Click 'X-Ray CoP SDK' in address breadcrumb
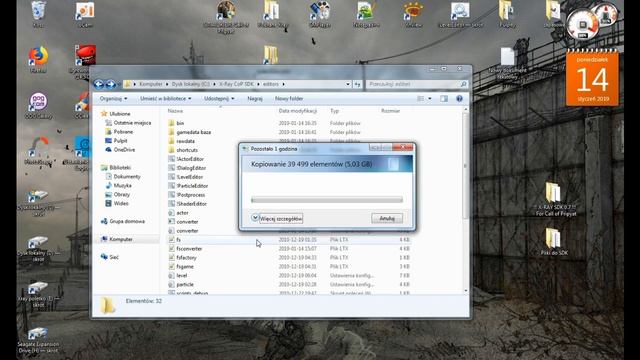This screenshot has height=360, width=640. tap(236, 84)
